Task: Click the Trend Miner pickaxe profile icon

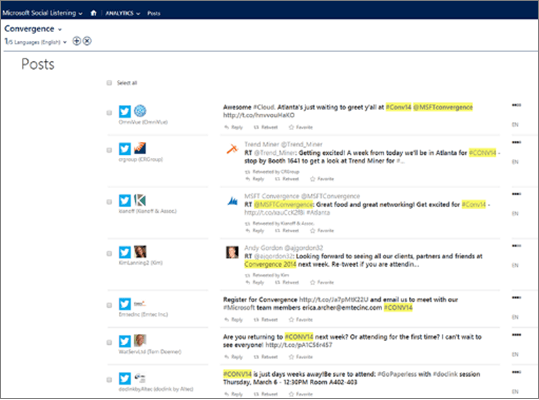Action: (232, 149)
